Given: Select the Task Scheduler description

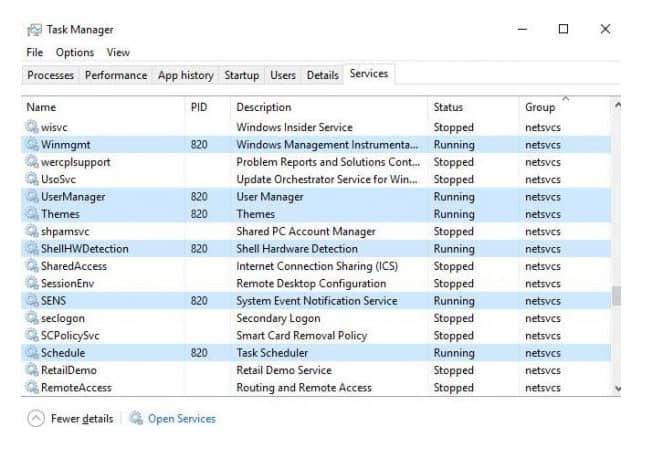Looking at the screenshot, I should [272, 353].
